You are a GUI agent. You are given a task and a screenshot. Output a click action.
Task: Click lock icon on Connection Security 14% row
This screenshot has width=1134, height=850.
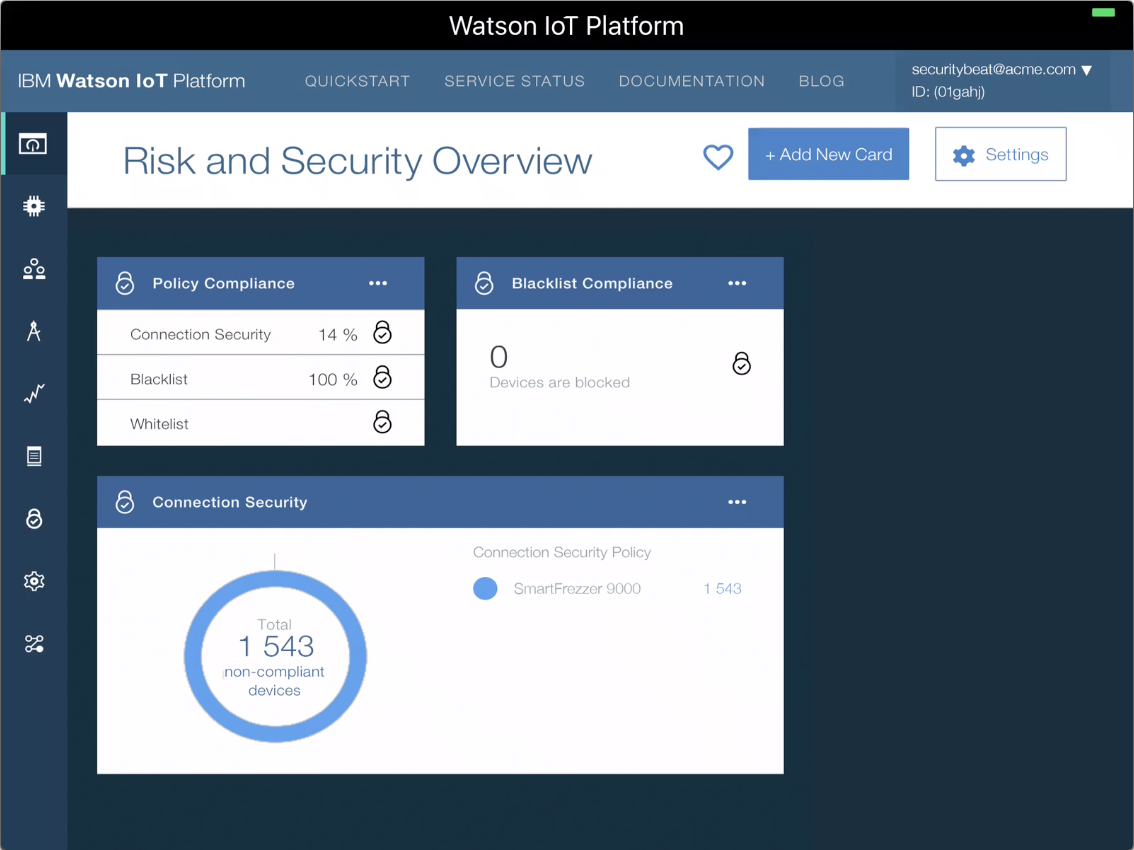coord(382,333)
